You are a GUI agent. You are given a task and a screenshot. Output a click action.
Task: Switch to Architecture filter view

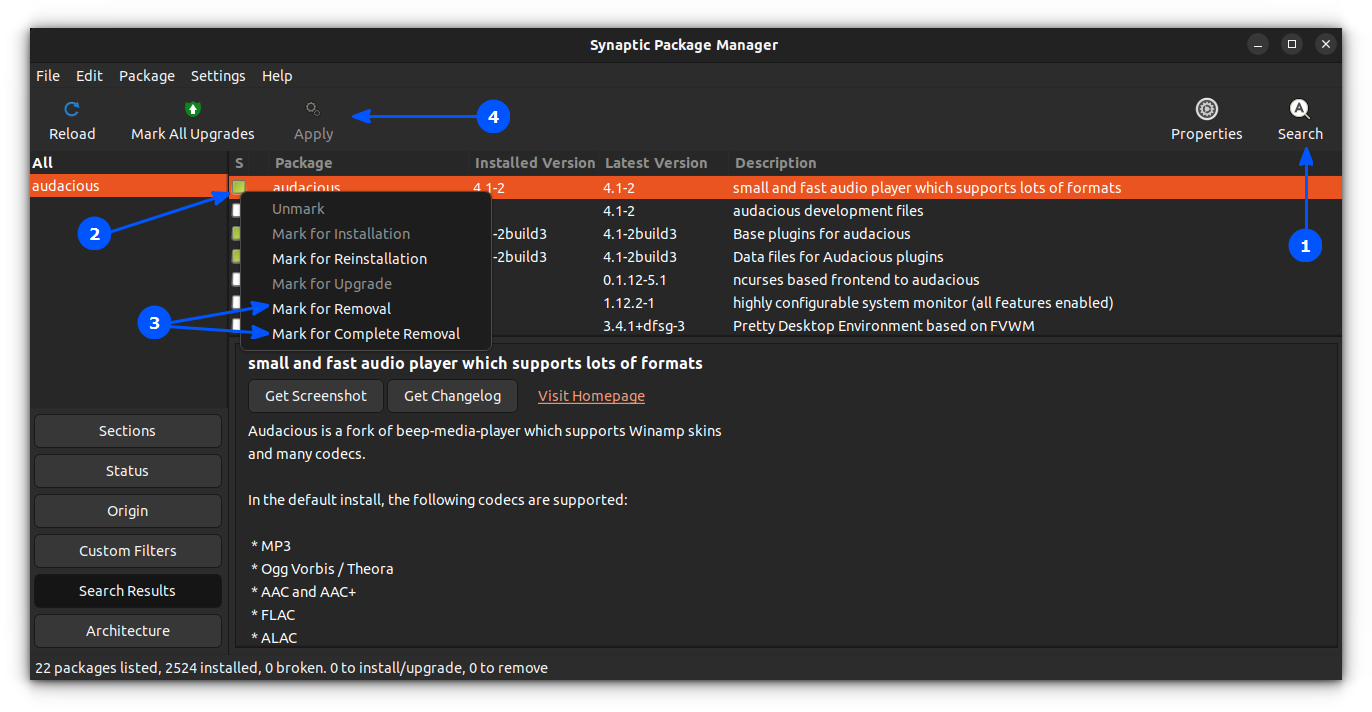(x=127, y=631)
